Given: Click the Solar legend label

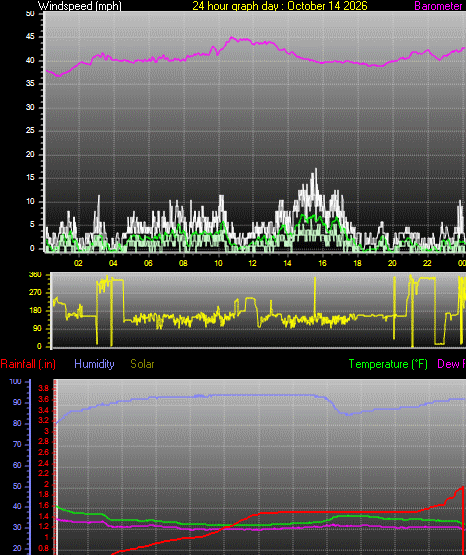Looking at the screenshot, I should pos(142,364).
